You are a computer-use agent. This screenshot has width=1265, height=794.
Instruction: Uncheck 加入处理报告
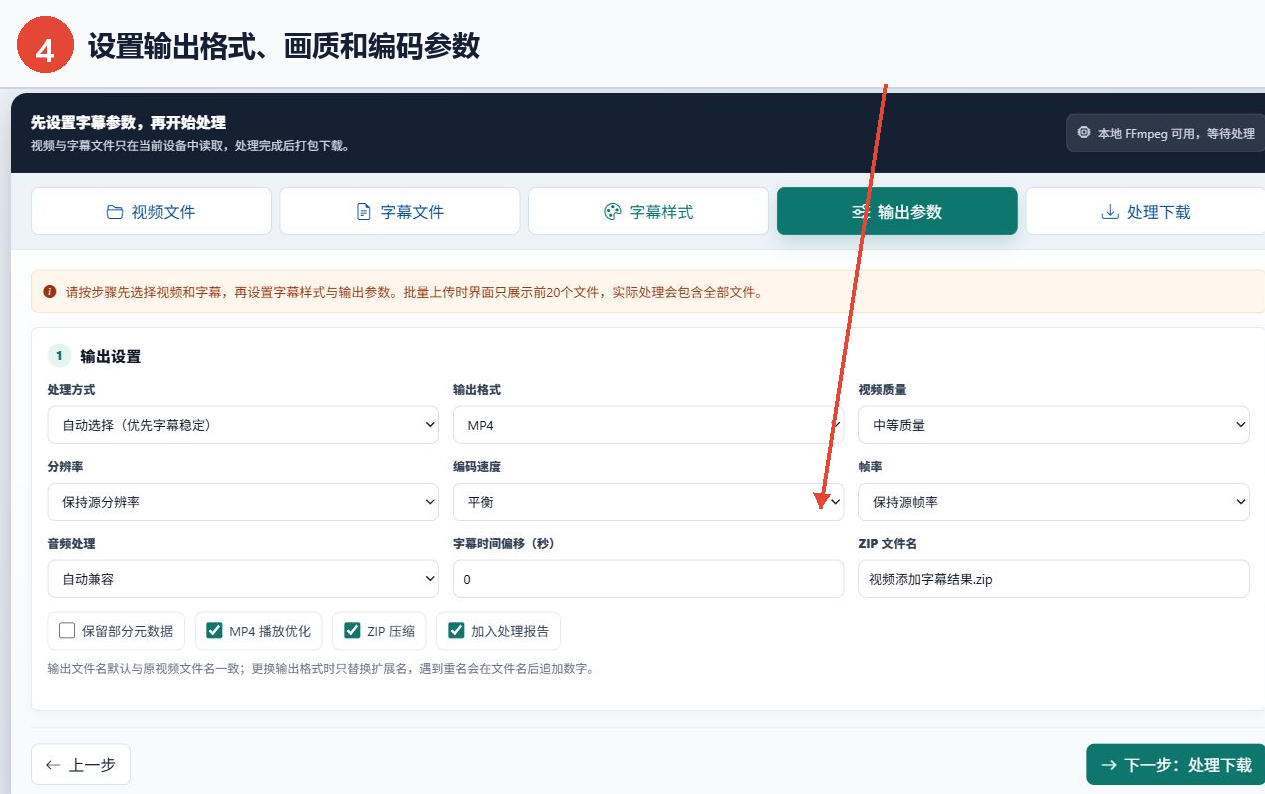pos(456,630)
